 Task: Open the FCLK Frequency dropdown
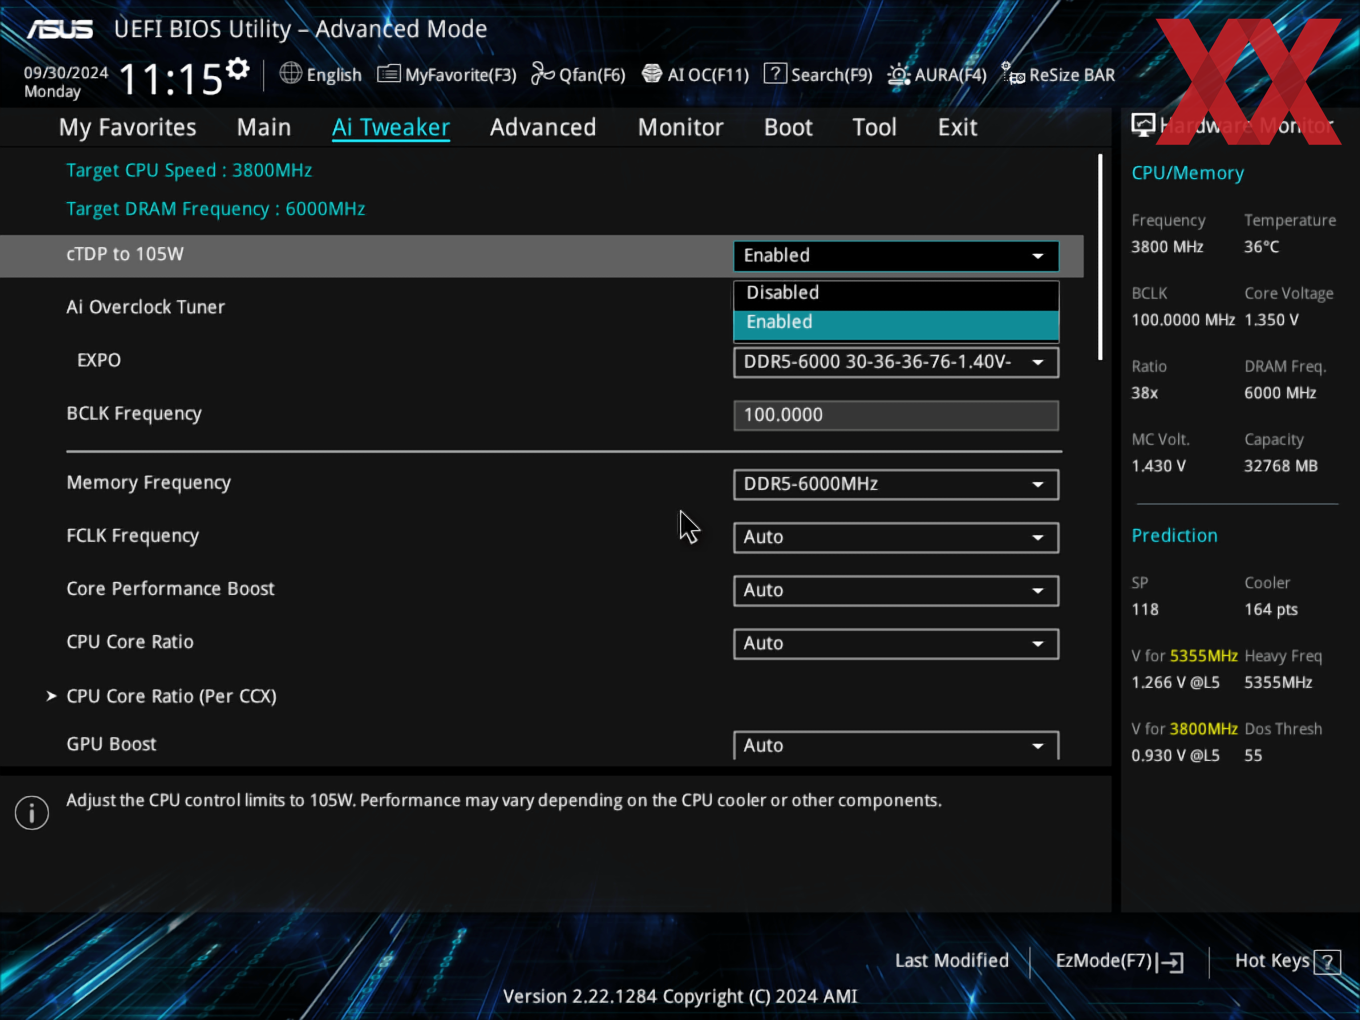coord(896,537)
